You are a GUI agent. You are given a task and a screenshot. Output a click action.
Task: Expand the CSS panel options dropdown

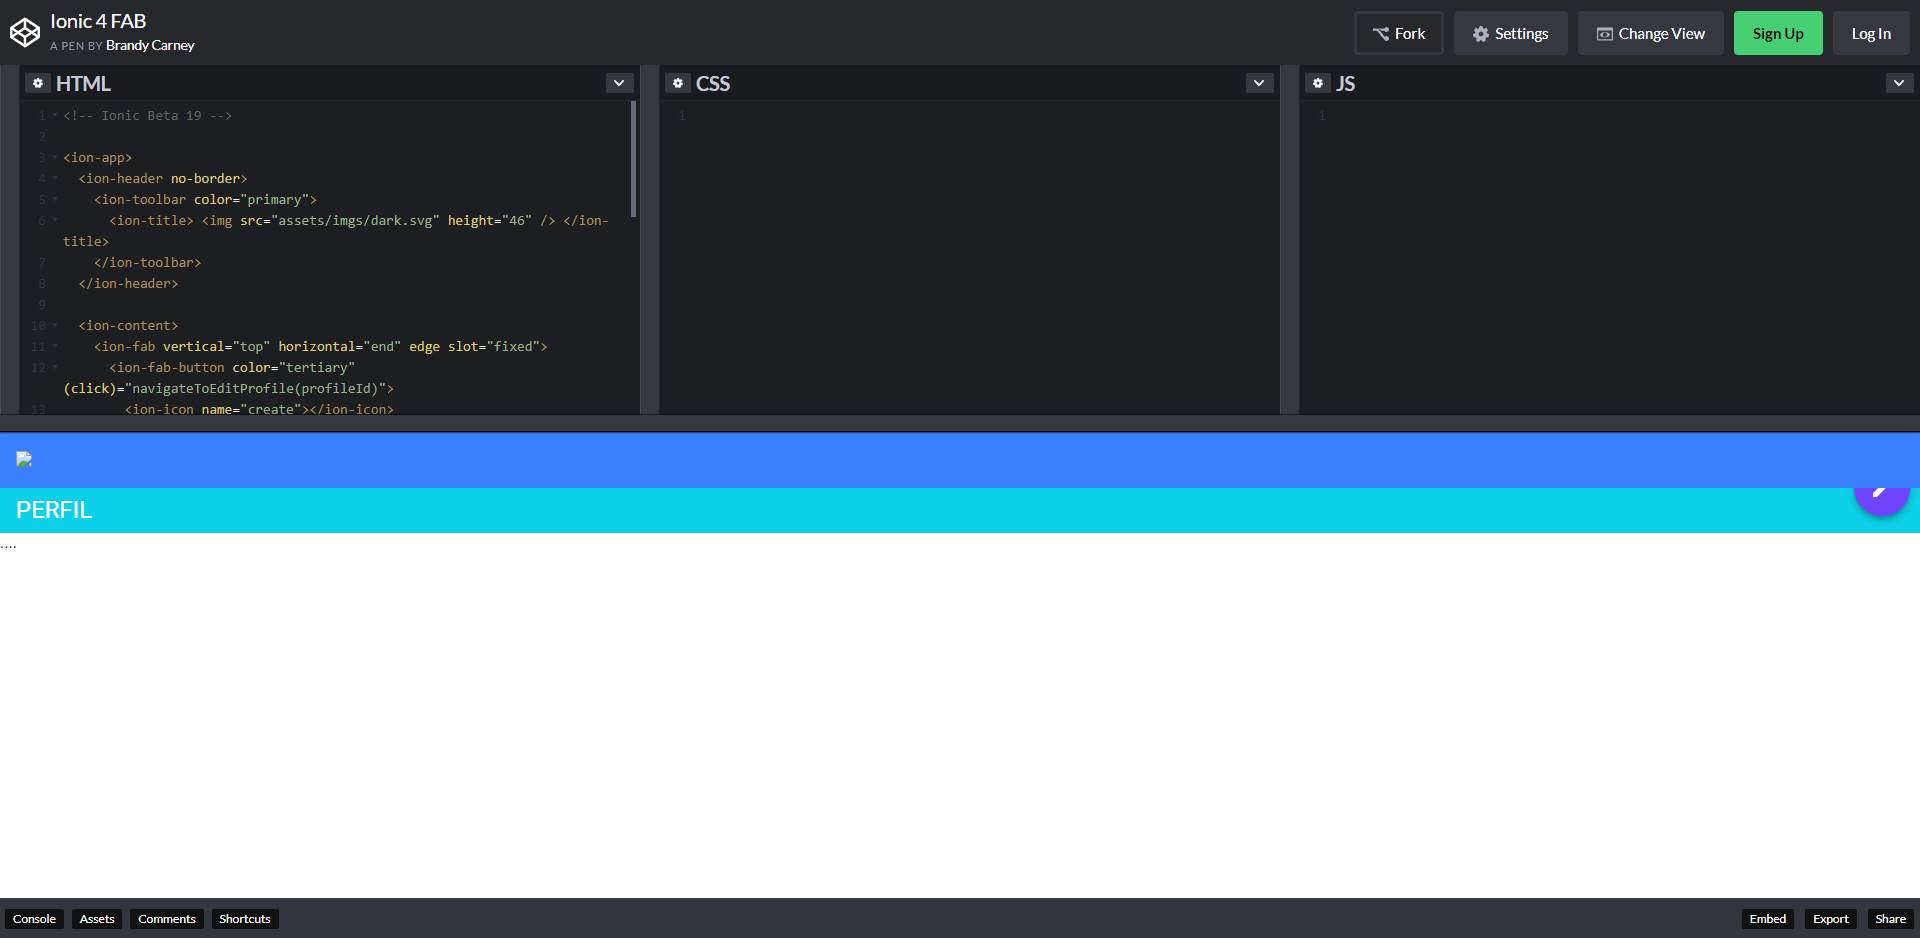[1259, 83]
